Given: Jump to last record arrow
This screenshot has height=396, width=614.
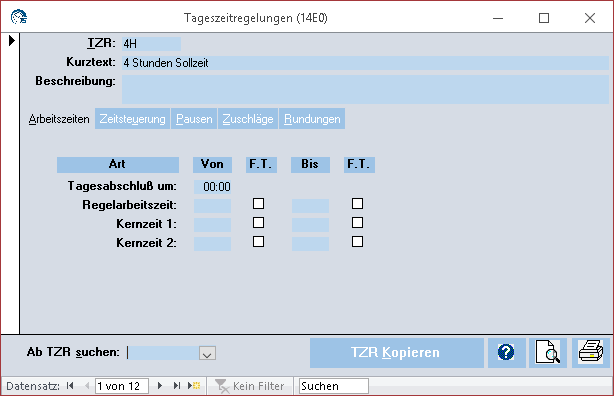Looking at the screenshot, I should 177,386.
